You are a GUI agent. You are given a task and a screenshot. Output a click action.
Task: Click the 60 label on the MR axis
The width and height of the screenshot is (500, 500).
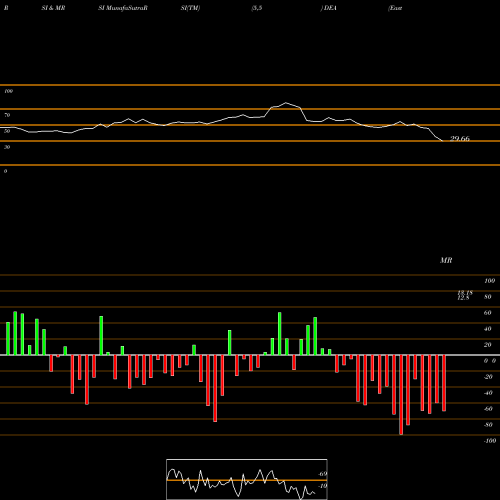click(487, 313)
